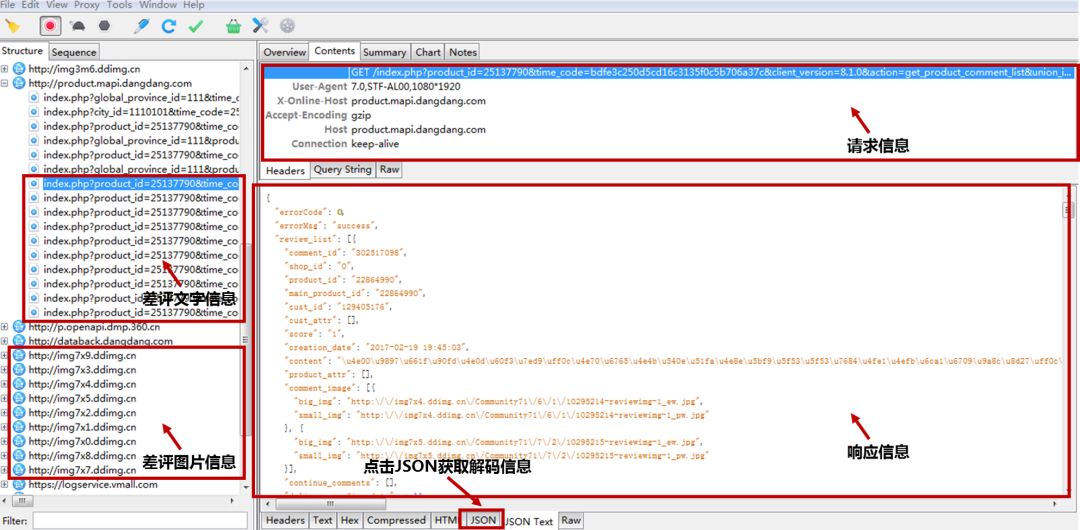The image size is (1080, 530).
Task: Select the response Compressed tab
Action: (396, 520)
